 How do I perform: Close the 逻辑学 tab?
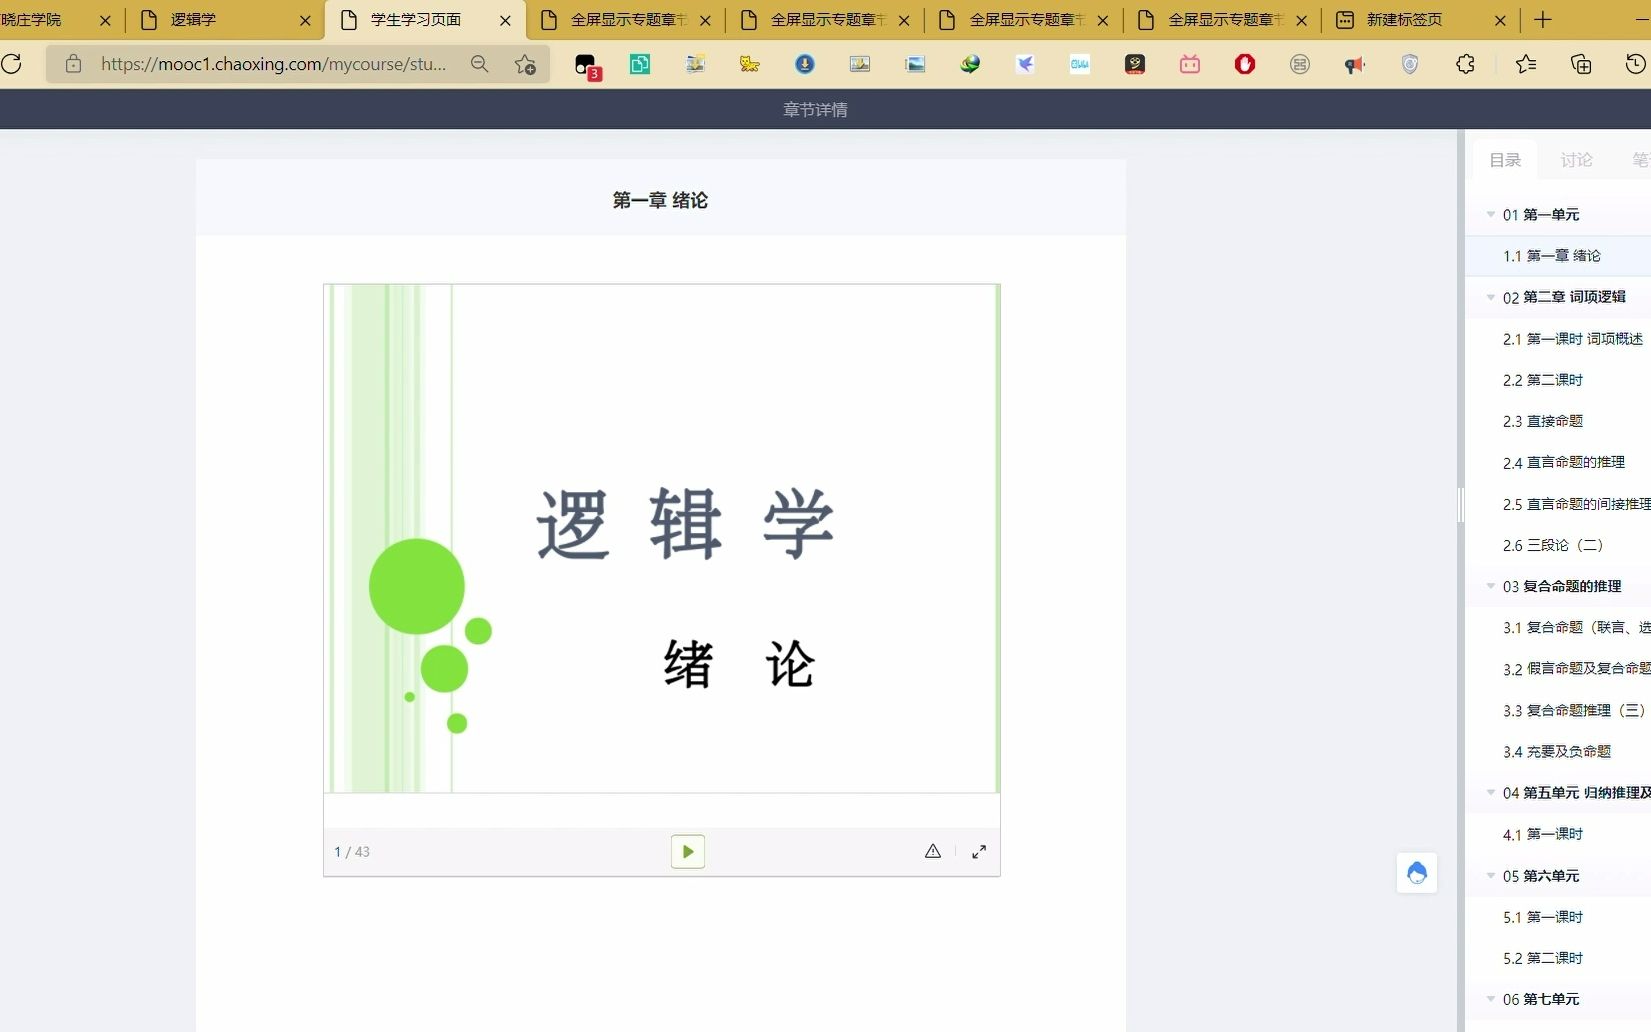[305, 20]
